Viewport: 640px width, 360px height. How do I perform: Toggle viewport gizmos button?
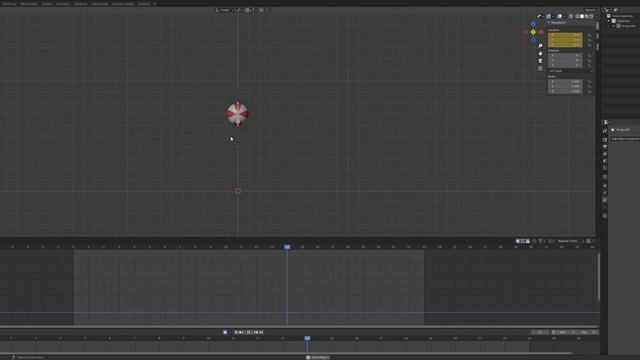549,16
